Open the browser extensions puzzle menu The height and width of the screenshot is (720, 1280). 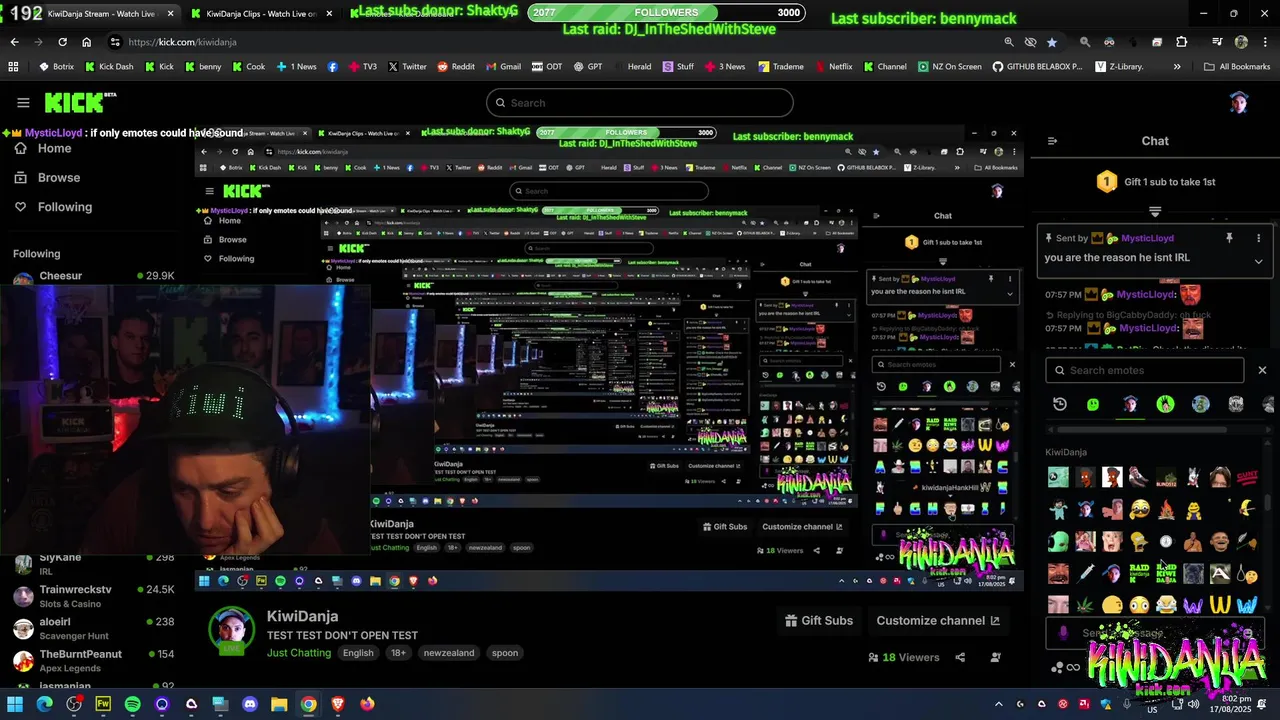click(1182, 42)
